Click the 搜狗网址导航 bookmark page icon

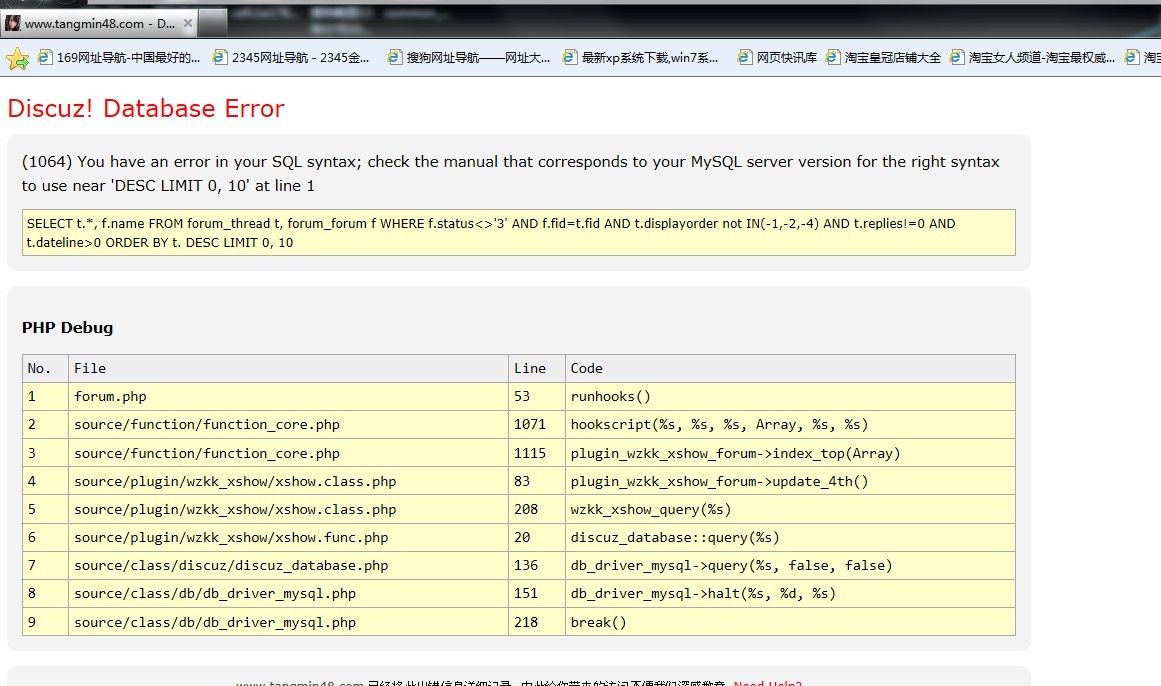point(395,57)
